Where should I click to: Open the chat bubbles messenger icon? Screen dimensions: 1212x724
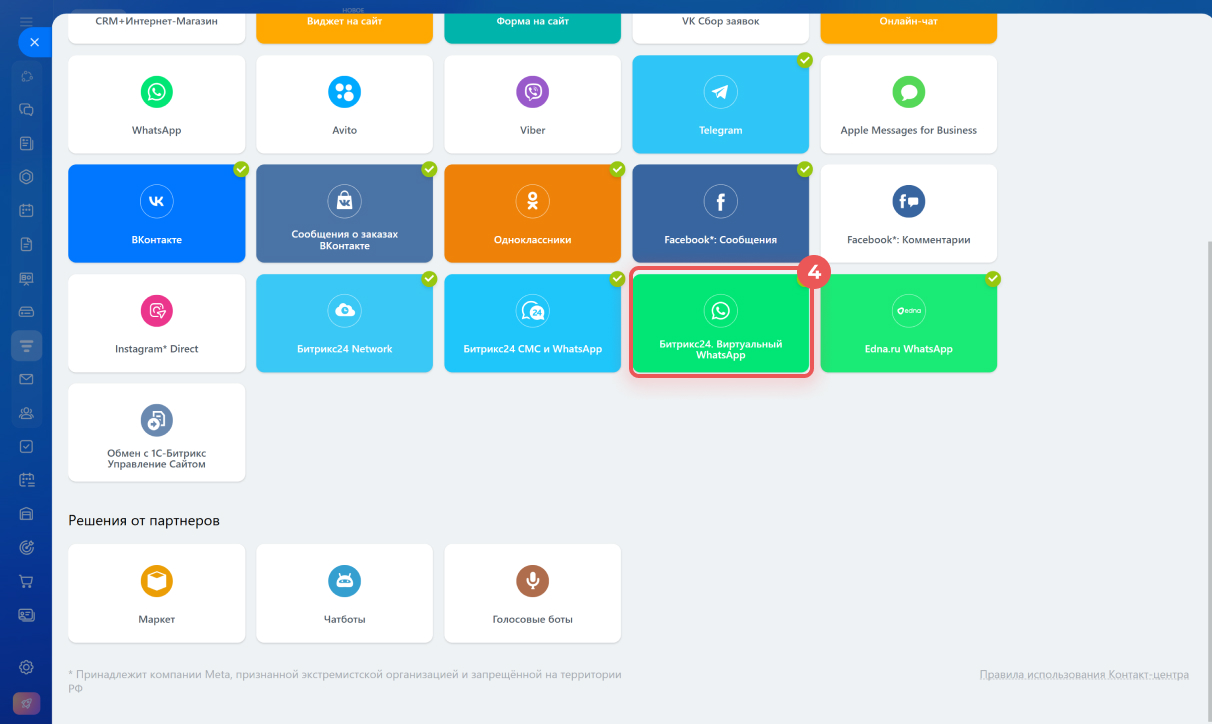coord(27,110)
